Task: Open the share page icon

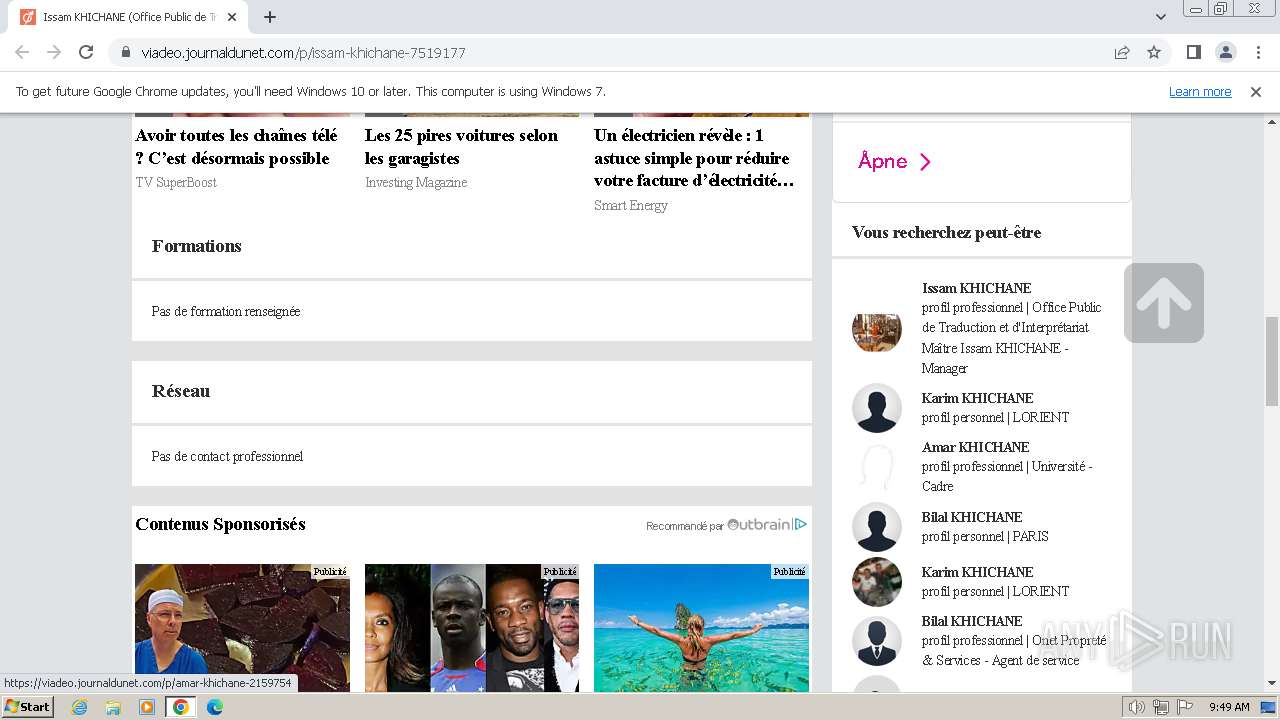Action: [1122, 52]
